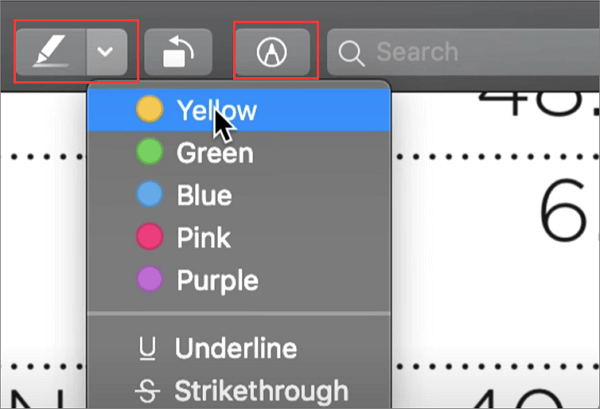Choose Purple highlight option
Screen dimensions: 600x409
pyautogui.click(x=217, y=280)
